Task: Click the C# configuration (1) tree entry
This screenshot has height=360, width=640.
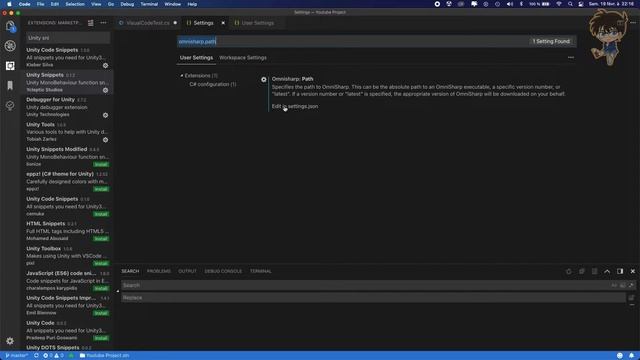Action: (213, 84)
